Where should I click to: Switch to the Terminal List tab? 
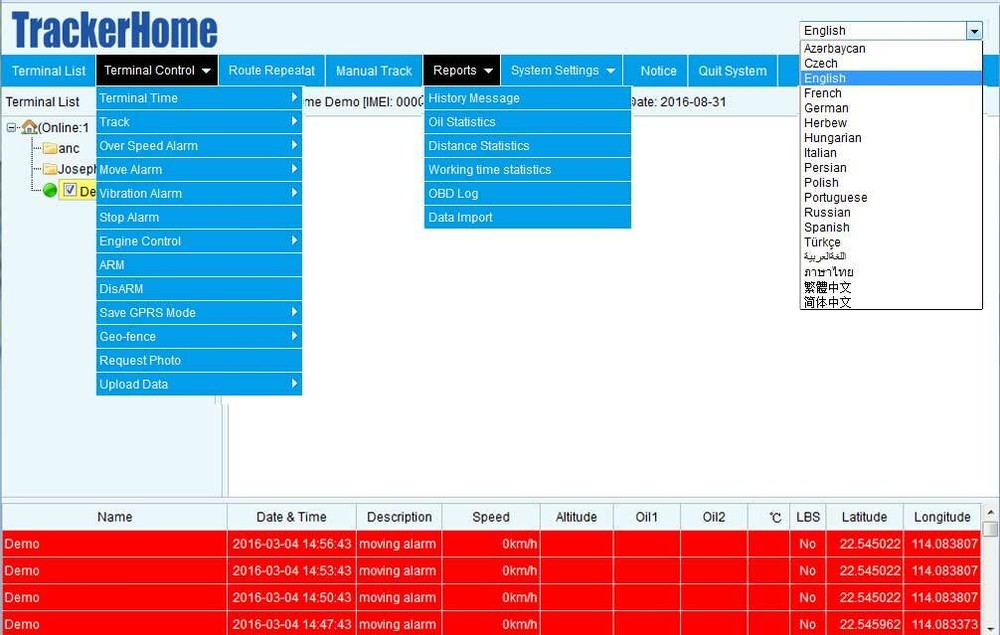pos(48,70)
